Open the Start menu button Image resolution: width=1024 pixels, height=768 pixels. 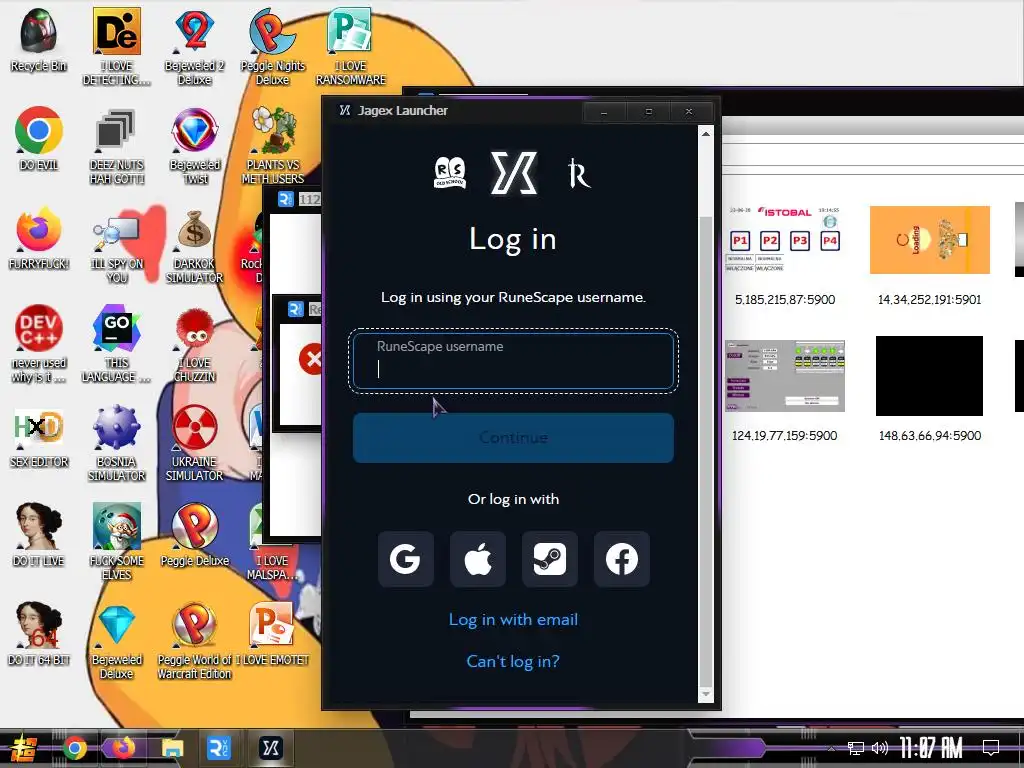(x=22, y=748)
